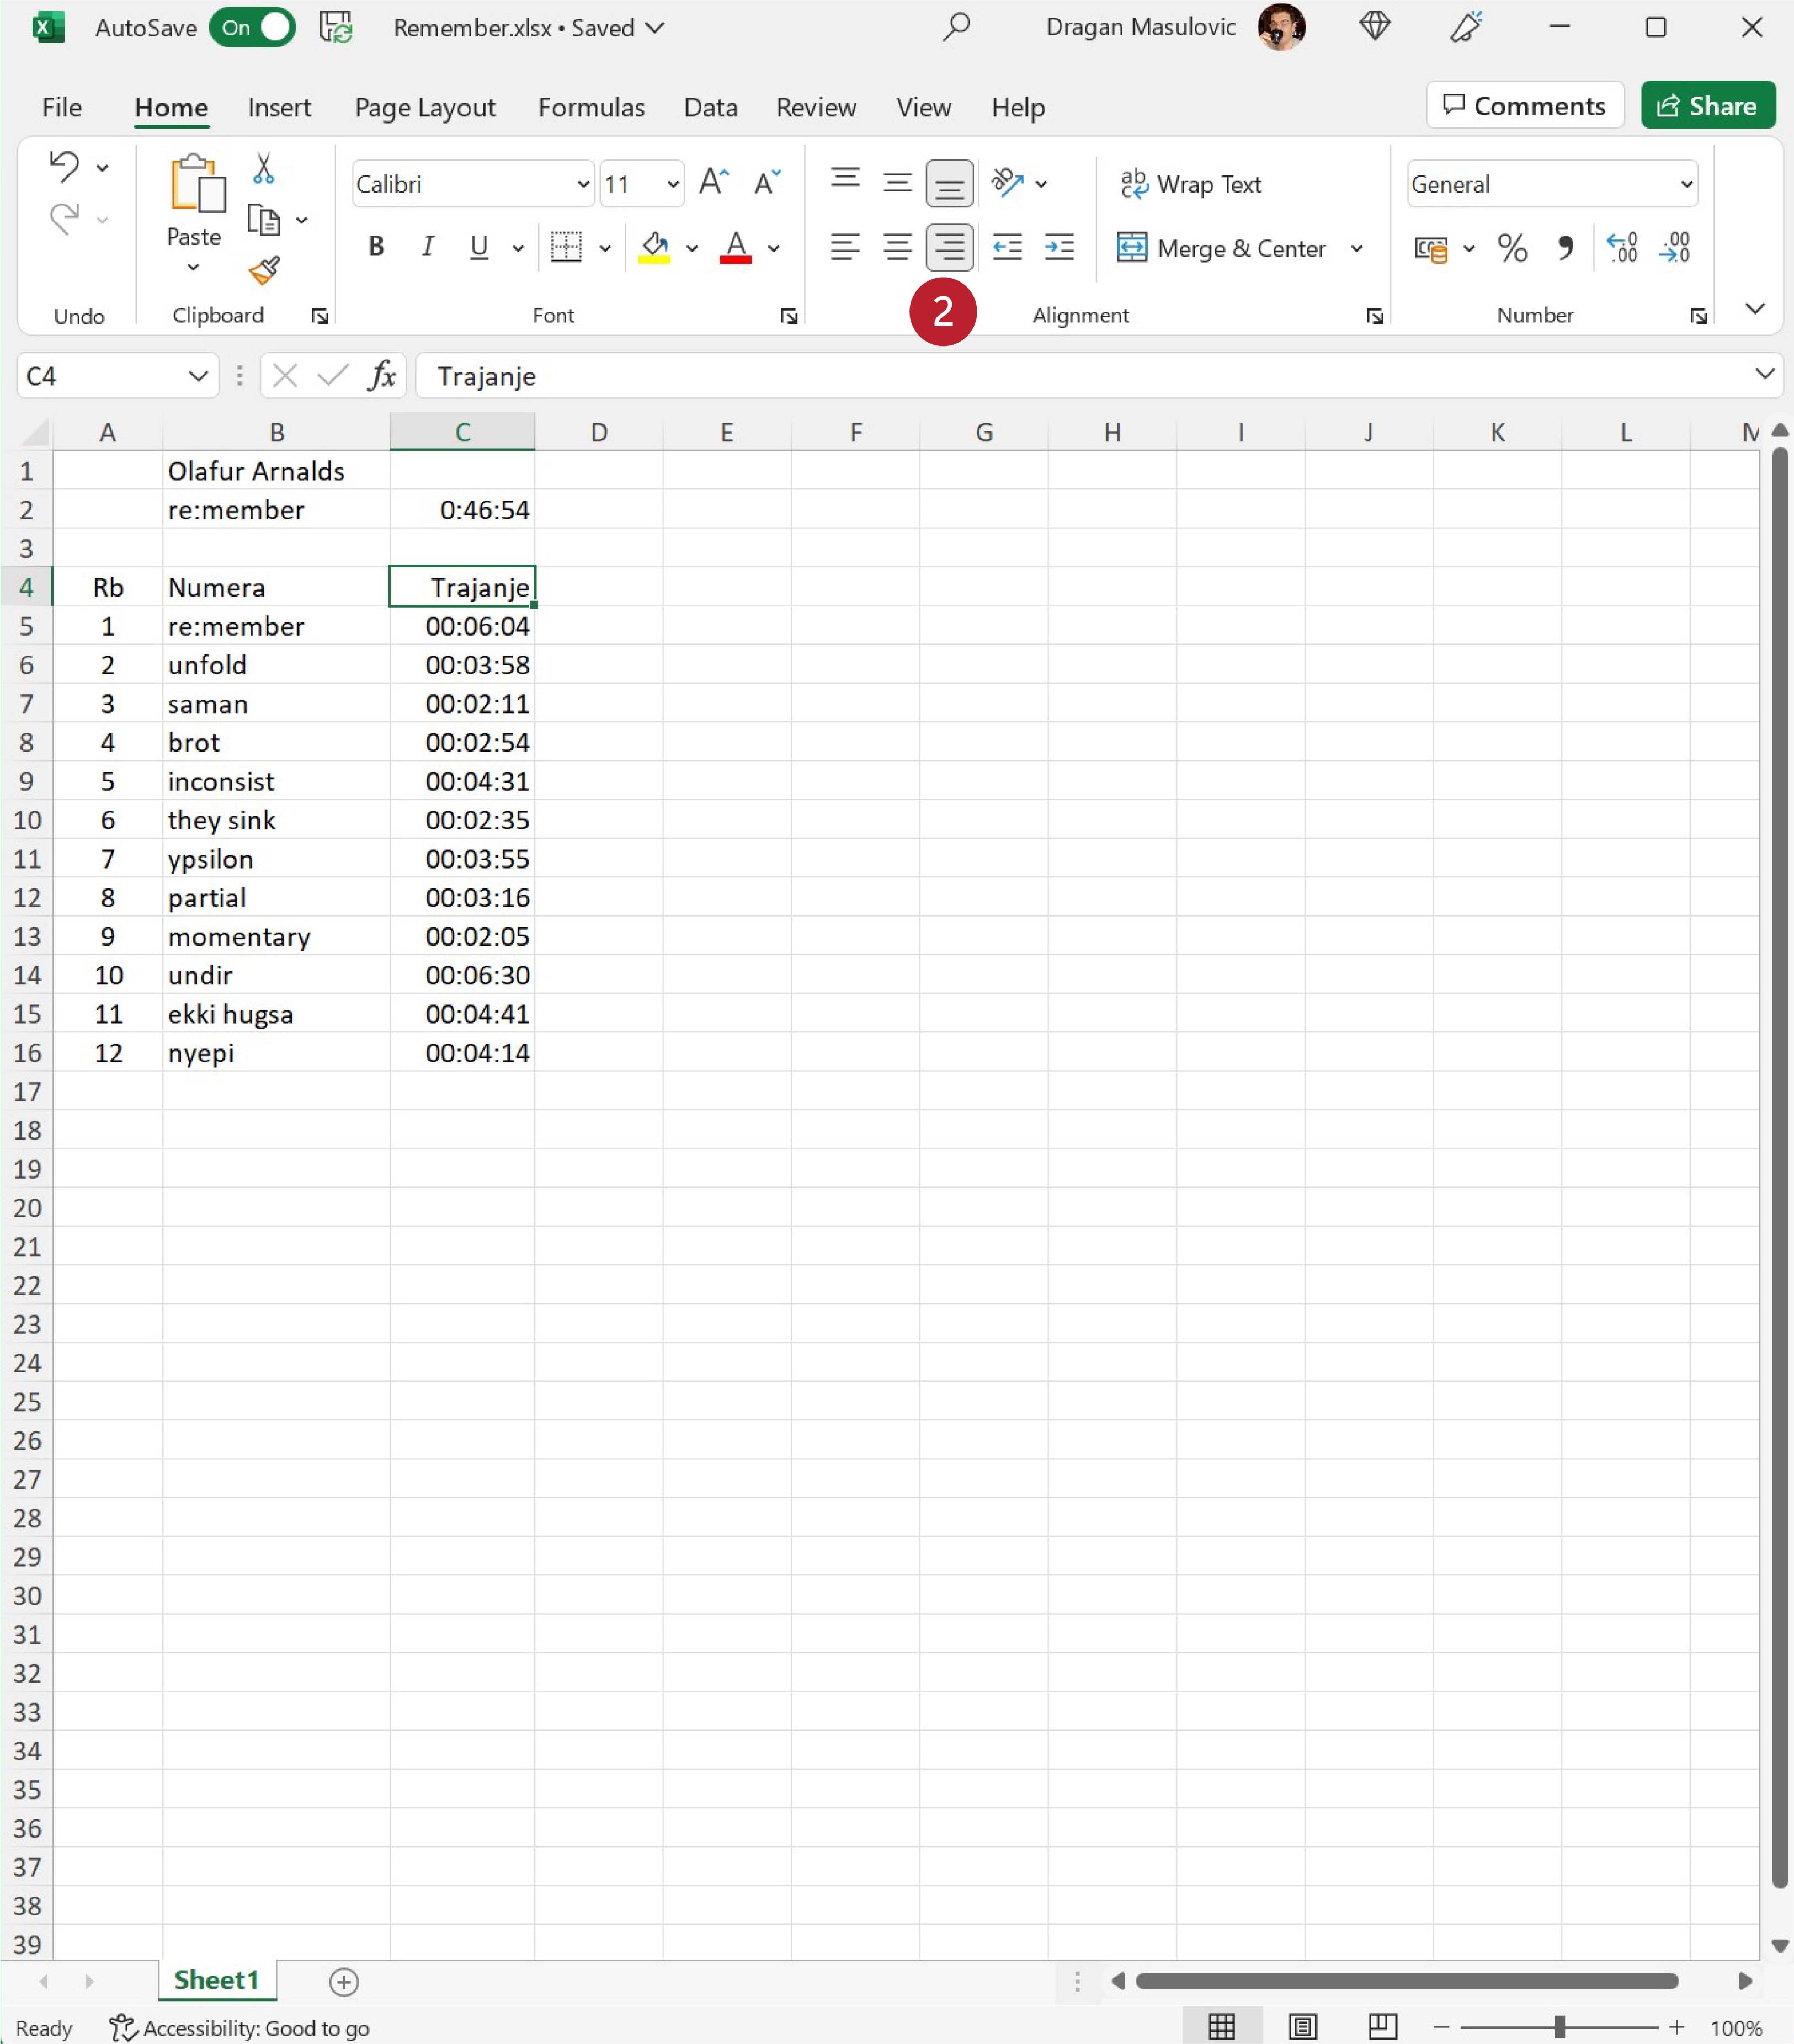This screenshot has height=2044, width=1794.
Task: Switch to the Page Layout tab
Action: point(425,107)
